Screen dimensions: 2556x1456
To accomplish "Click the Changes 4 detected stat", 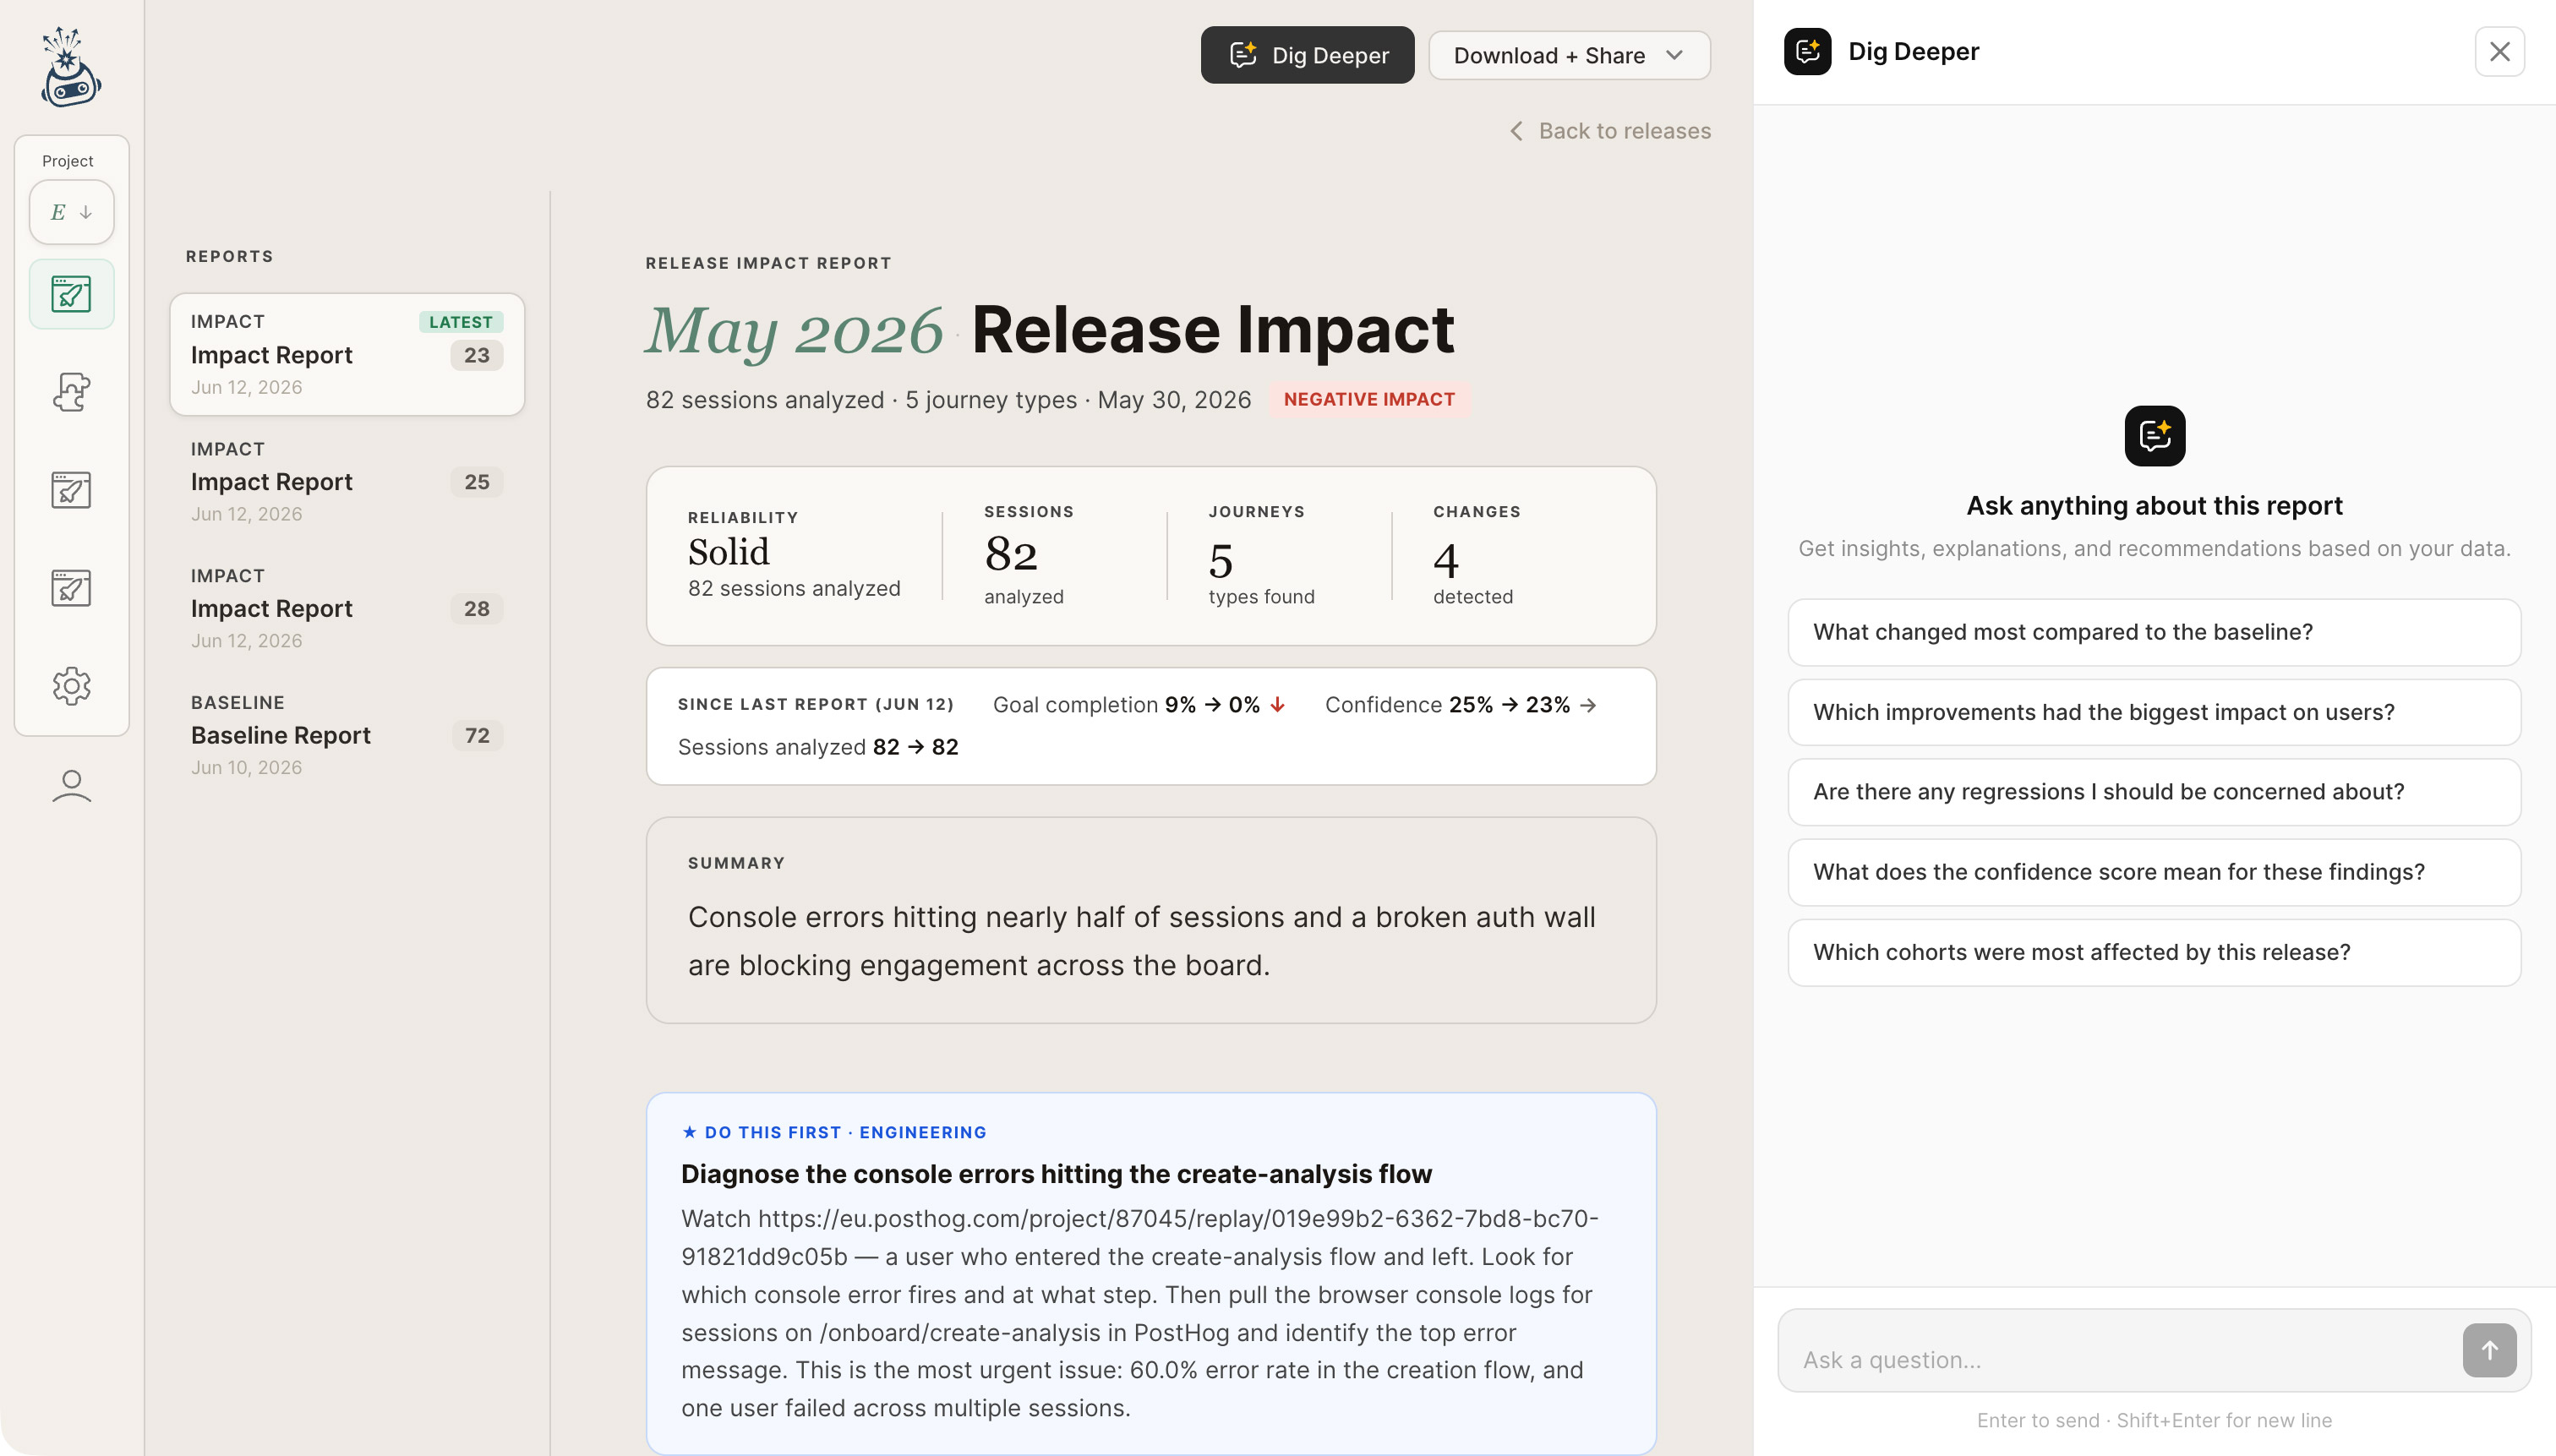I will coord(1476,555).
